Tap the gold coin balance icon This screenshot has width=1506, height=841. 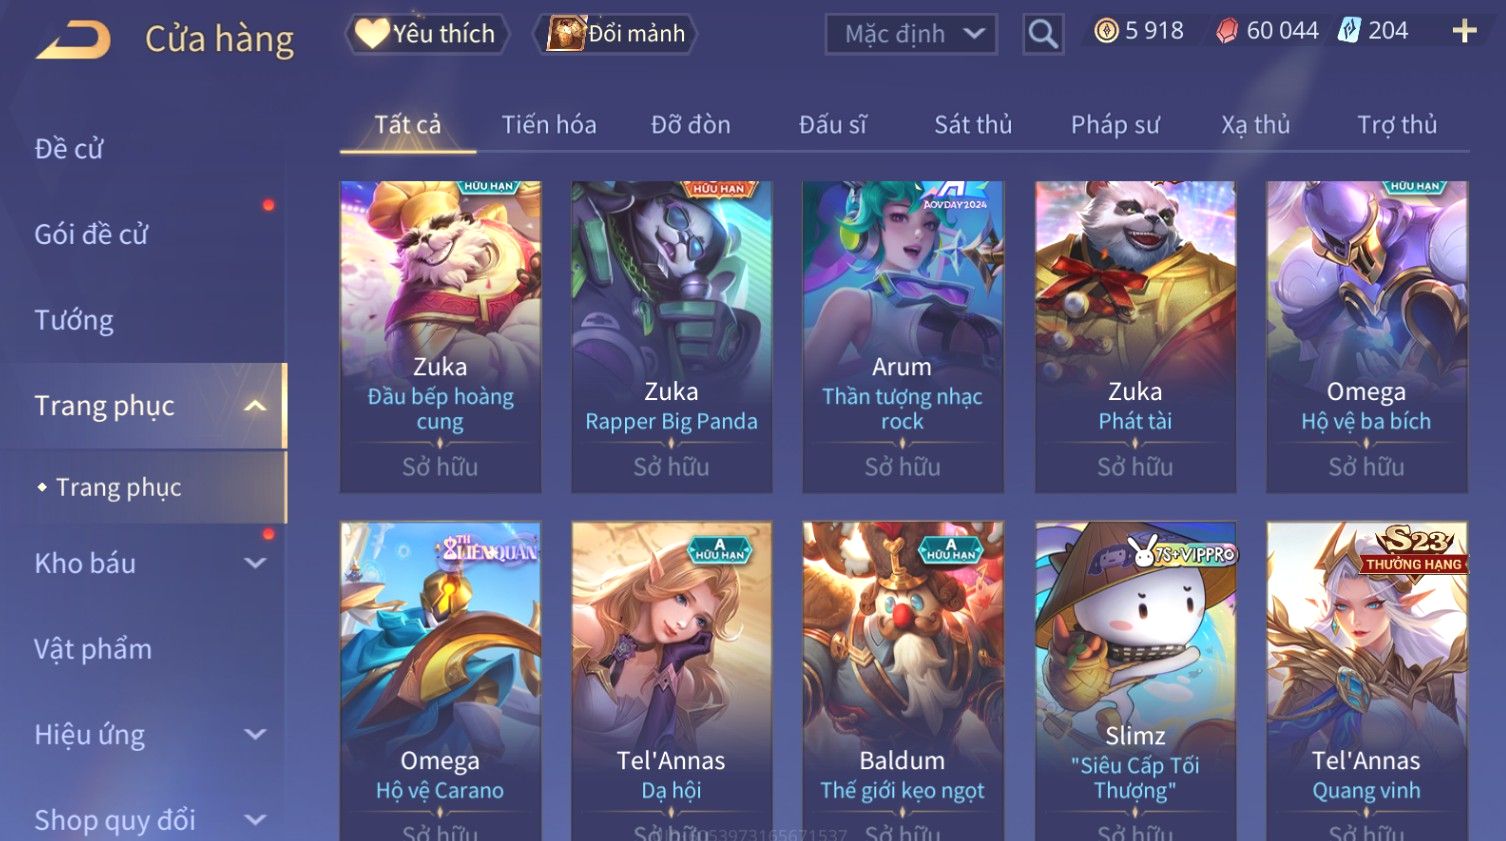tap(1106, 31)
